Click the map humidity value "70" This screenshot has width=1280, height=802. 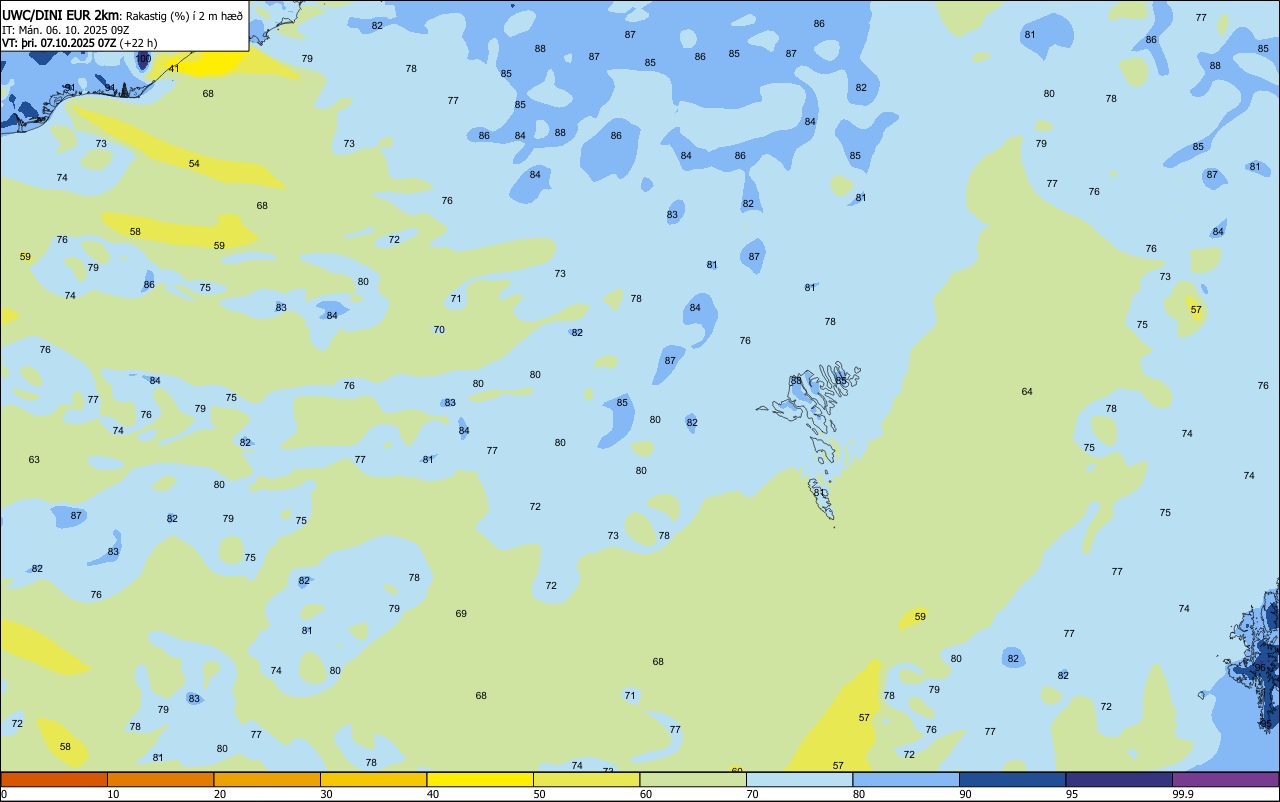(x=439, y=329)
